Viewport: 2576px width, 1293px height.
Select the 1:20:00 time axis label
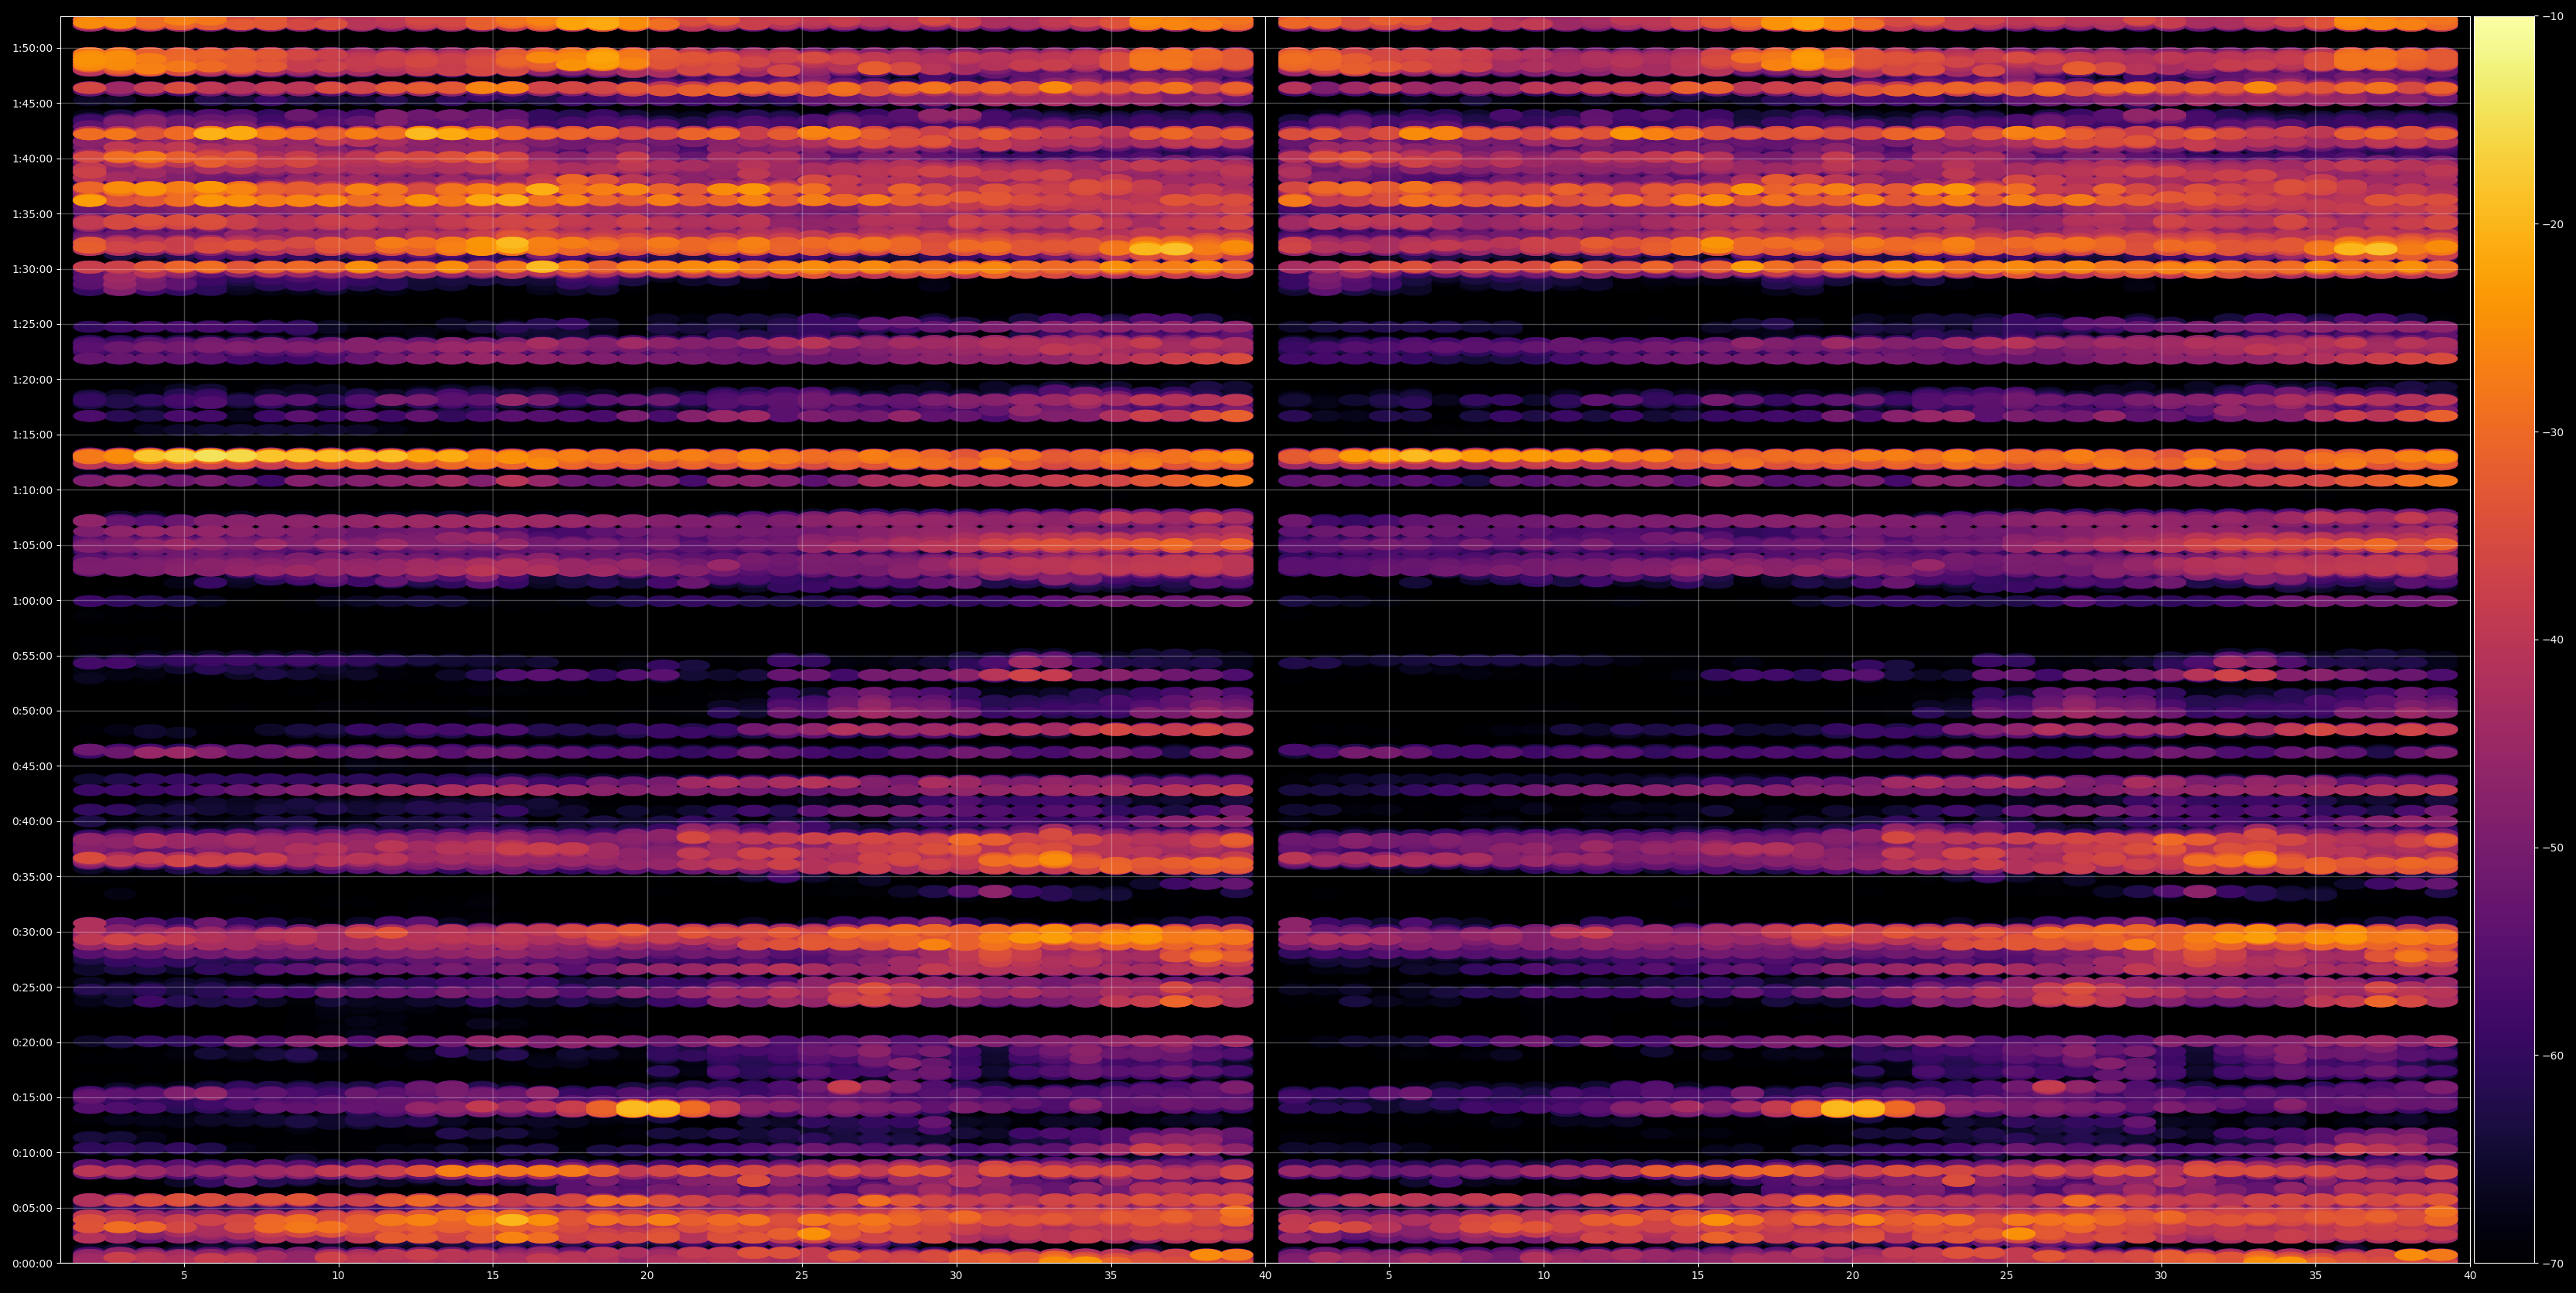pyautogui.click(x=32, y=380)
